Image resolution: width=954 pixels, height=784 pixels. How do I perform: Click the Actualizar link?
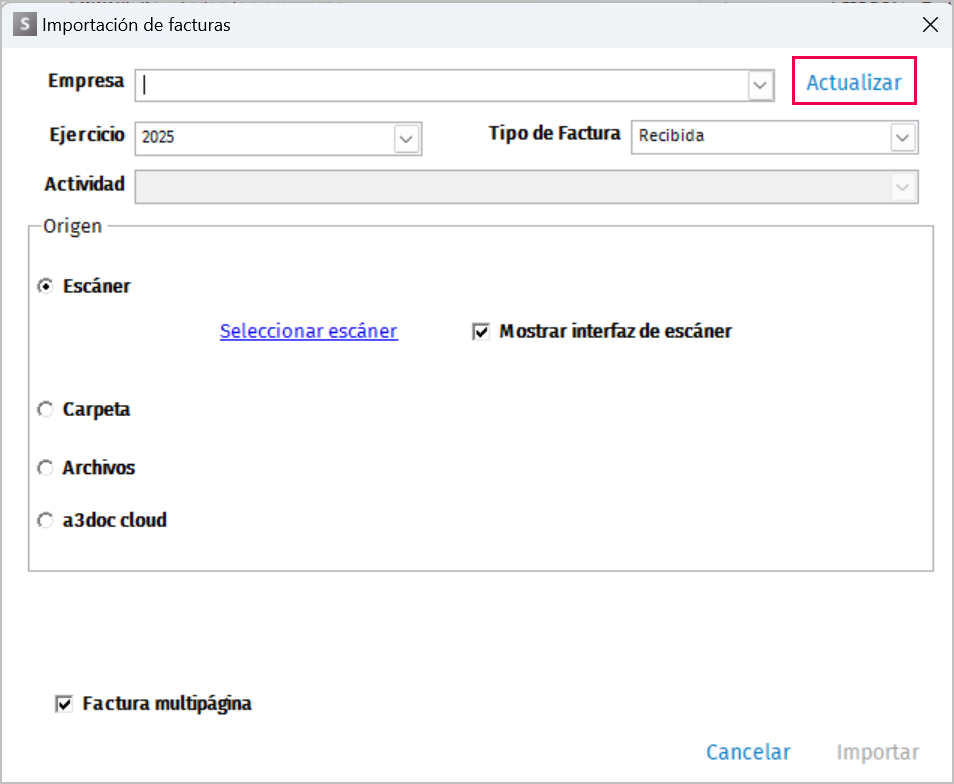coord(854,83)
